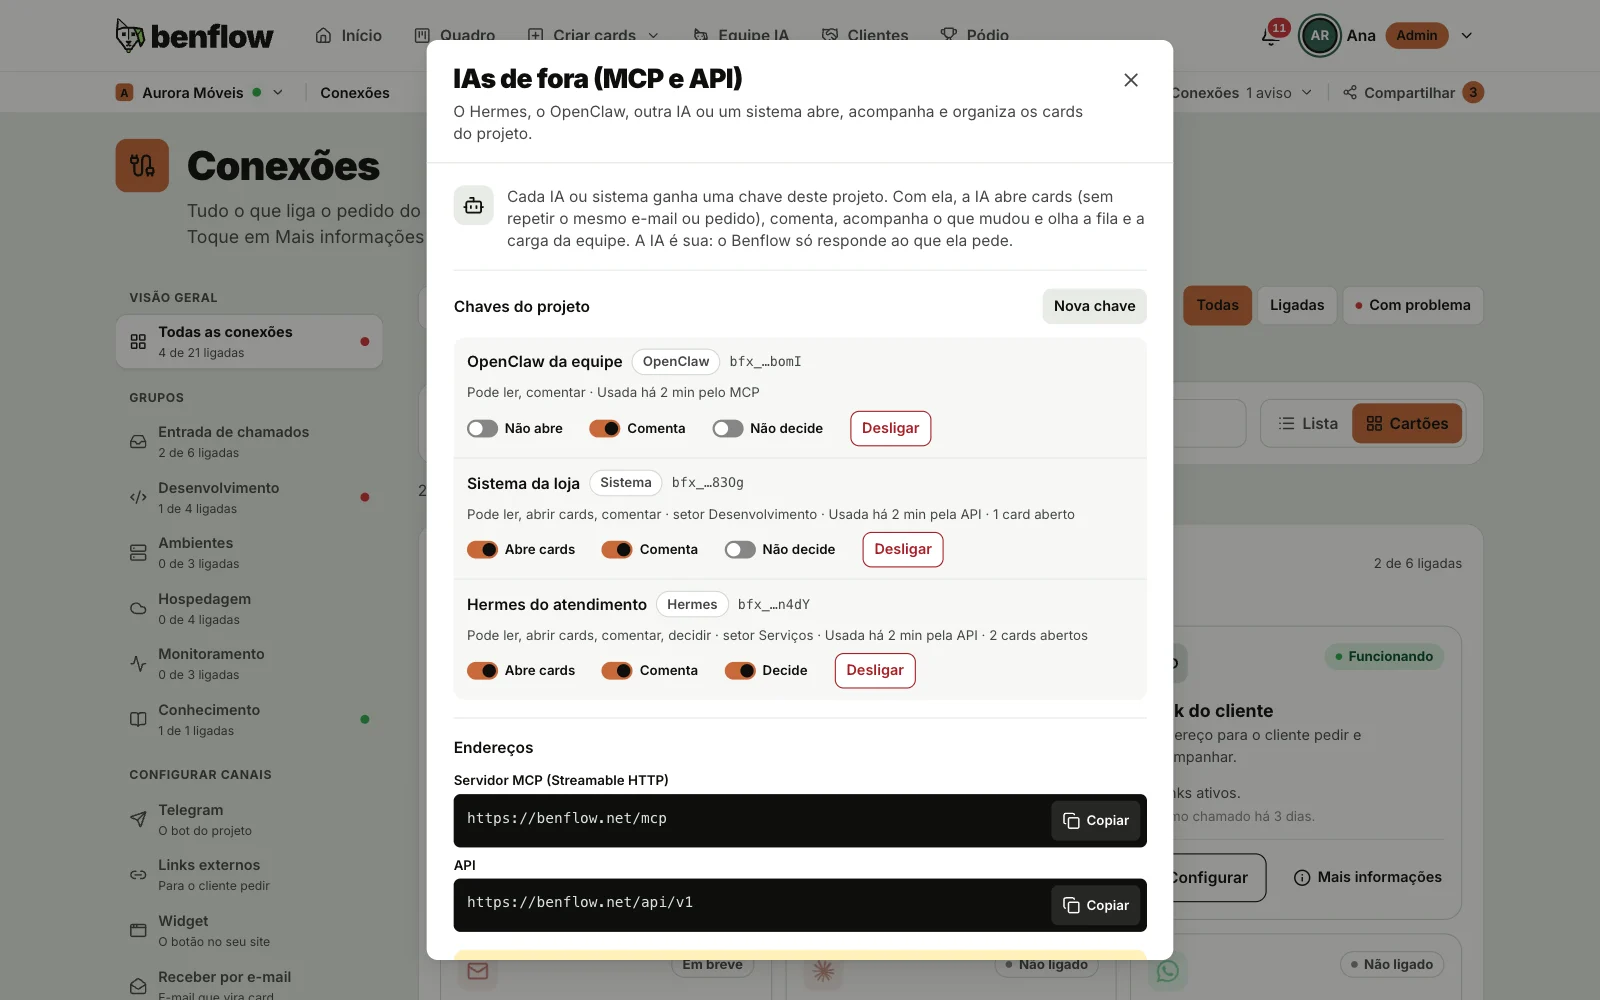Expand the Aurora Móveis project selector

click(278, 92)
